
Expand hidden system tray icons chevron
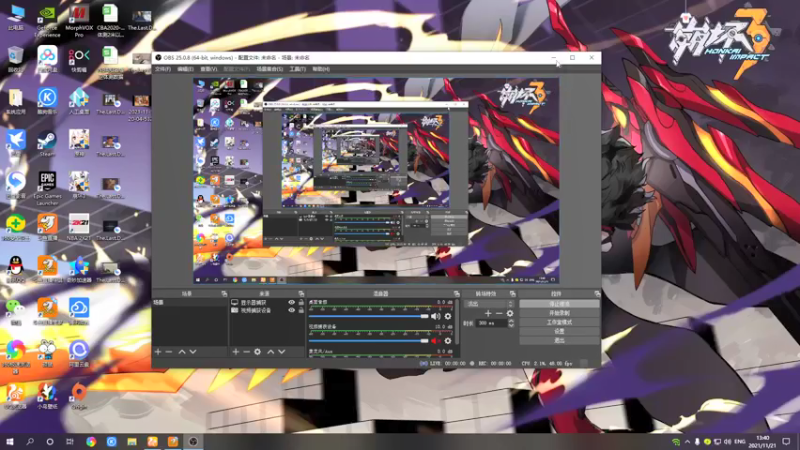687,441
